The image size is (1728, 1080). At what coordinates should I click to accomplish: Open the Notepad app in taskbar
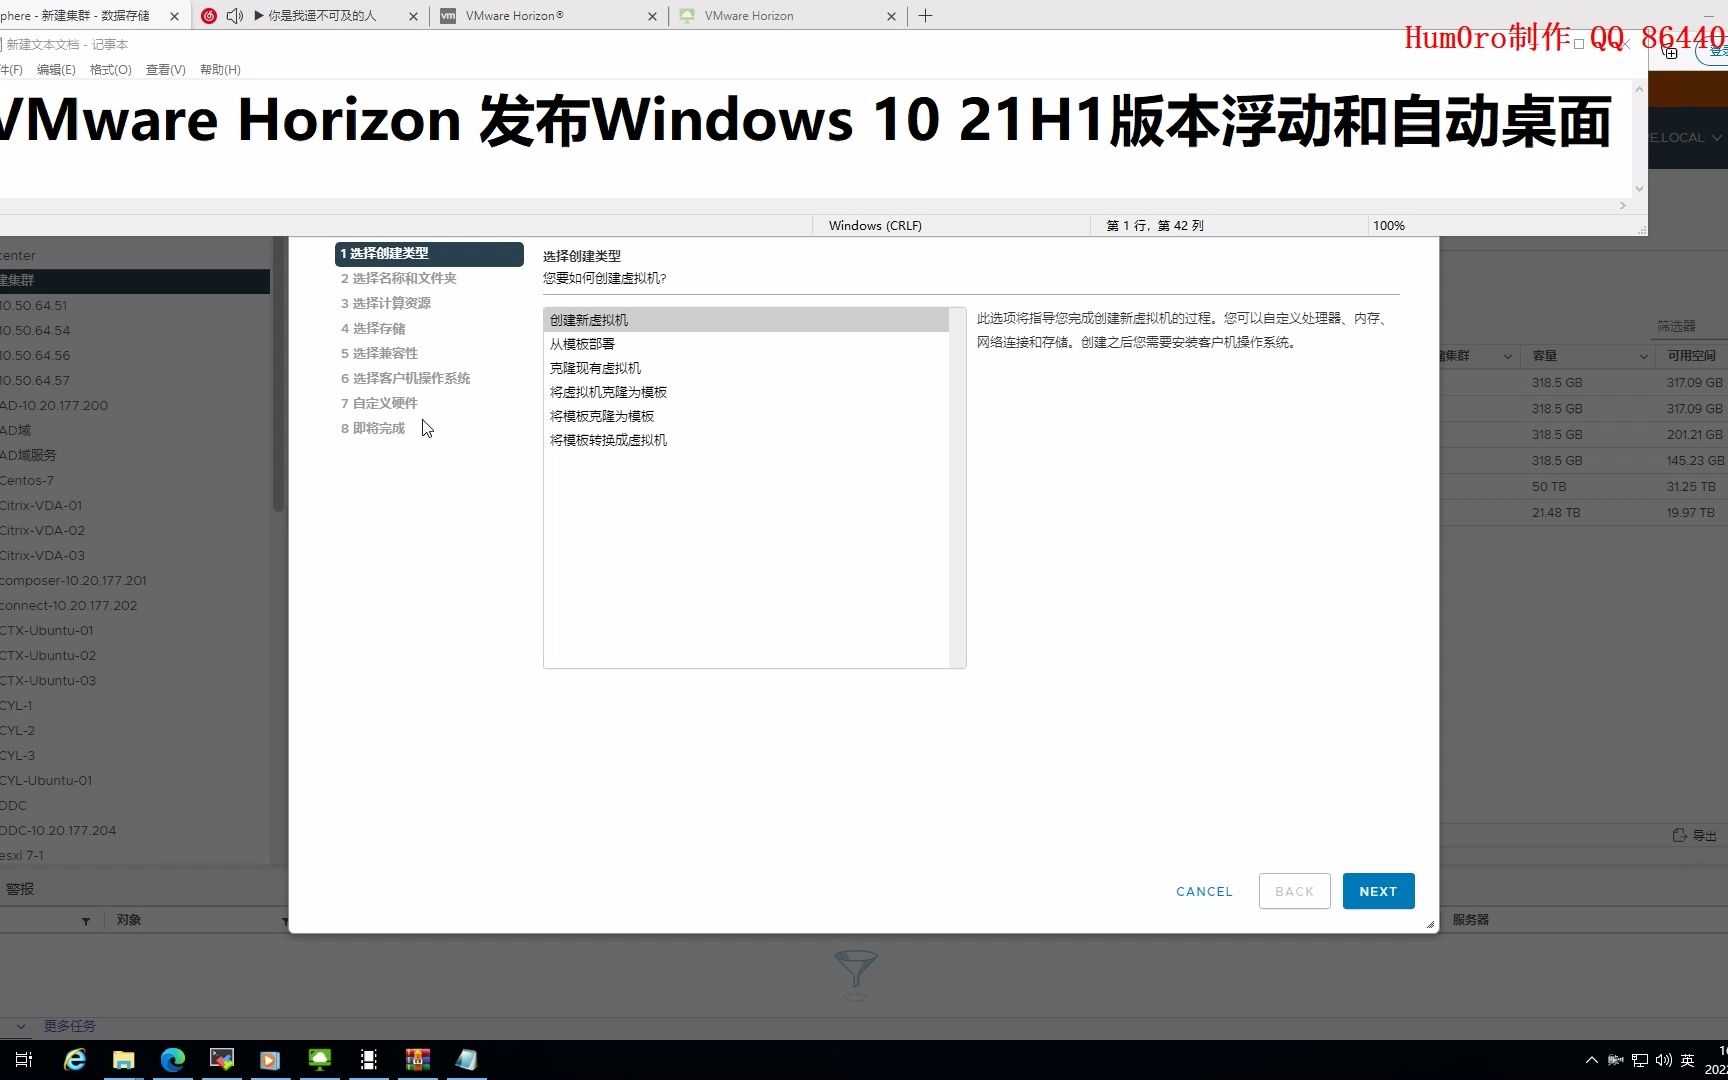click(x=467, y=1060)
